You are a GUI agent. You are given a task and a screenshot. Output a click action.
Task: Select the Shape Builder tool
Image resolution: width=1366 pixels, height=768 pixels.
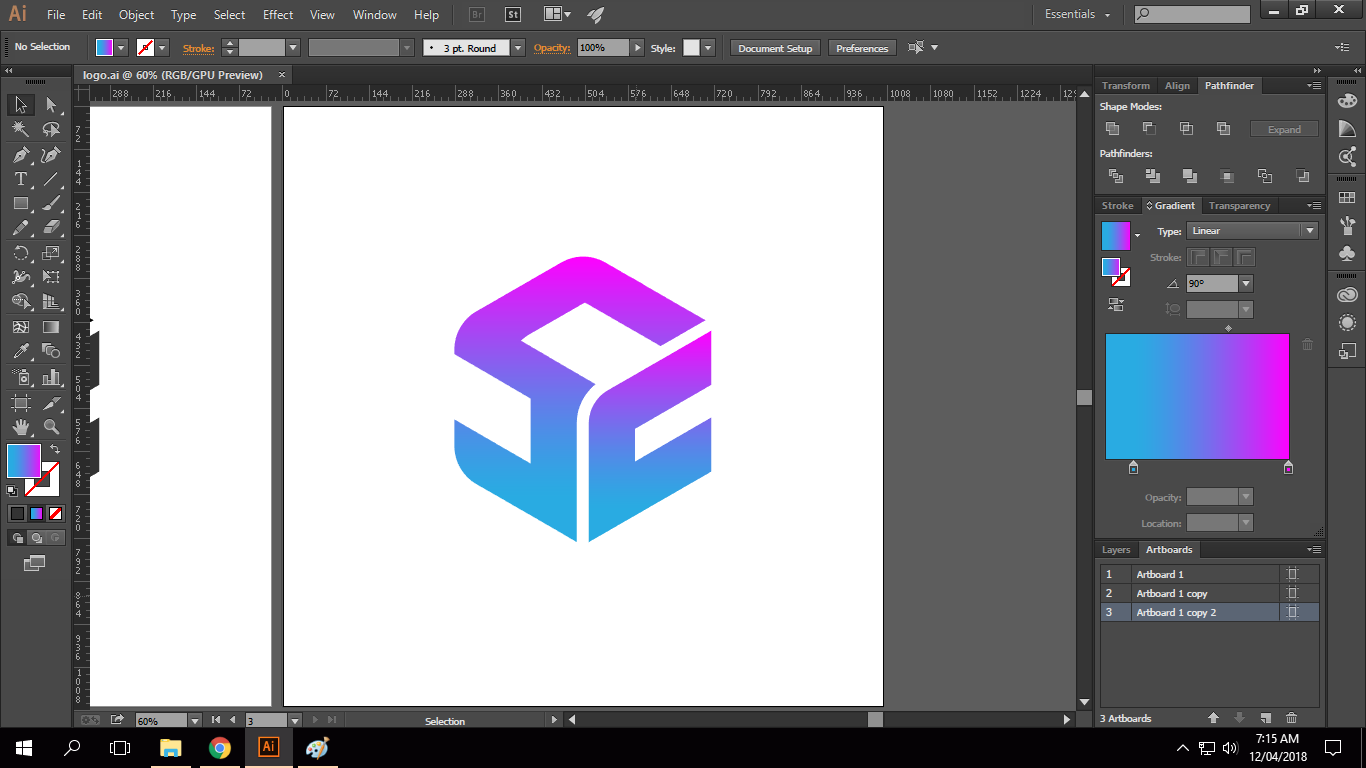click(x=20, y=302)
